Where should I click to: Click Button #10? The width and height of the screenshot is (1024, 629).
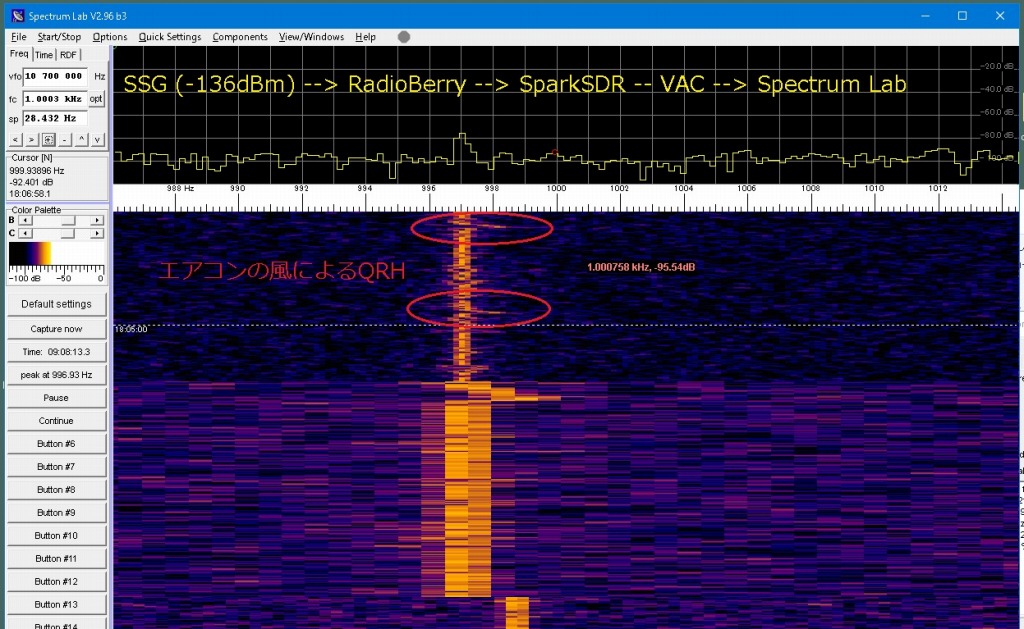[x=56, y=536]
